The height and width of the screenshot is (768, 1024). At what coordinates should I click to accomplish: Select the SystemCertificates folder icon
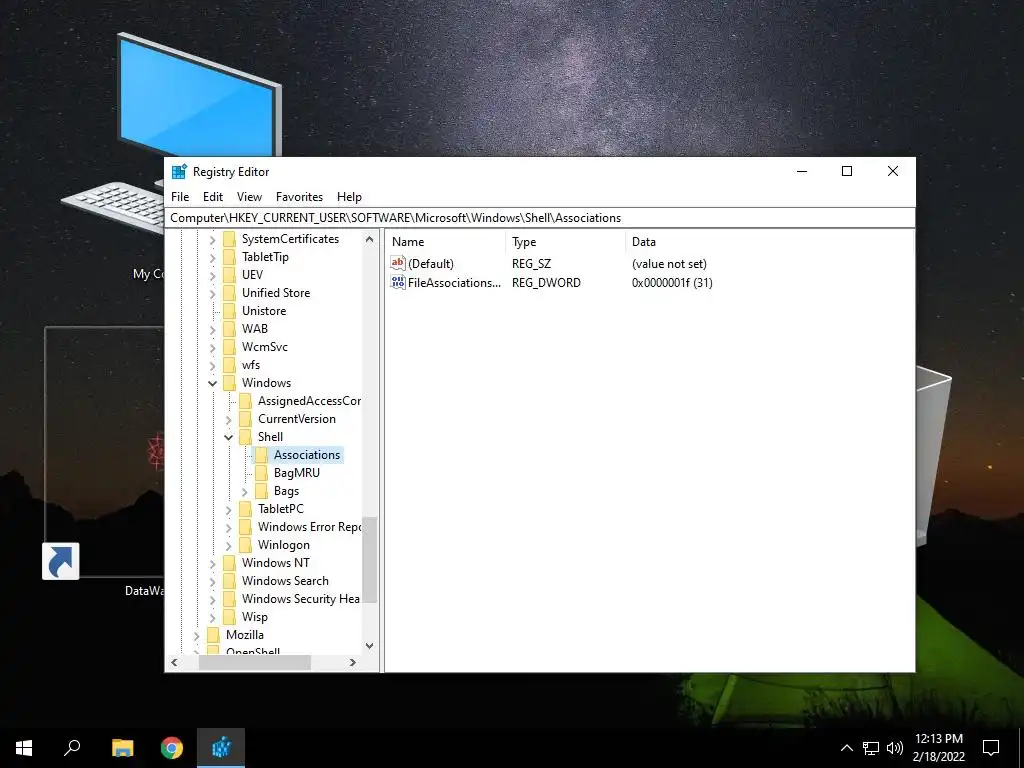(229, 239)
